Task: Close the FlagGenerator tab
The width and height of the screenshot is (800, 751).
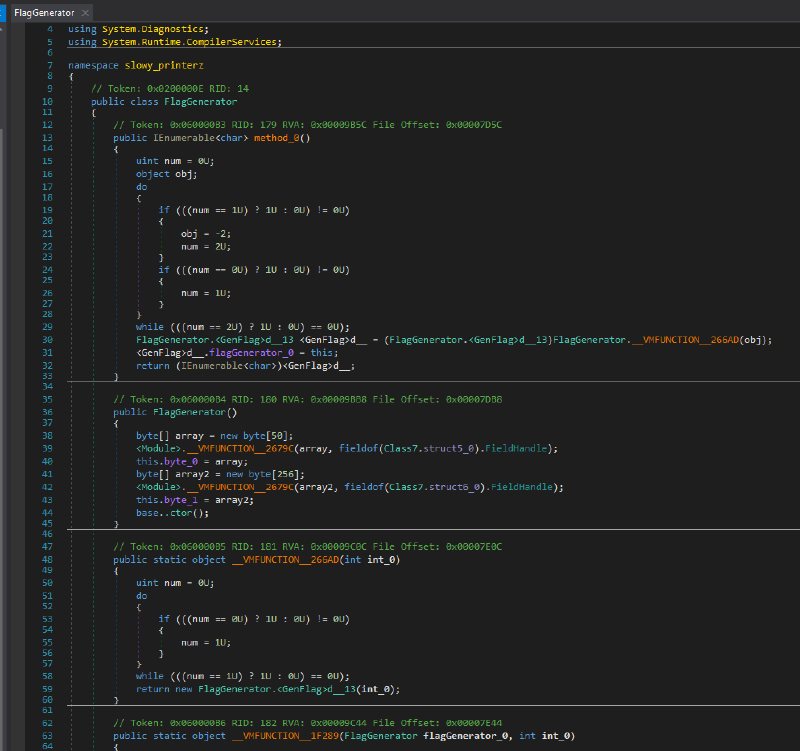Action: click(85, 12)
